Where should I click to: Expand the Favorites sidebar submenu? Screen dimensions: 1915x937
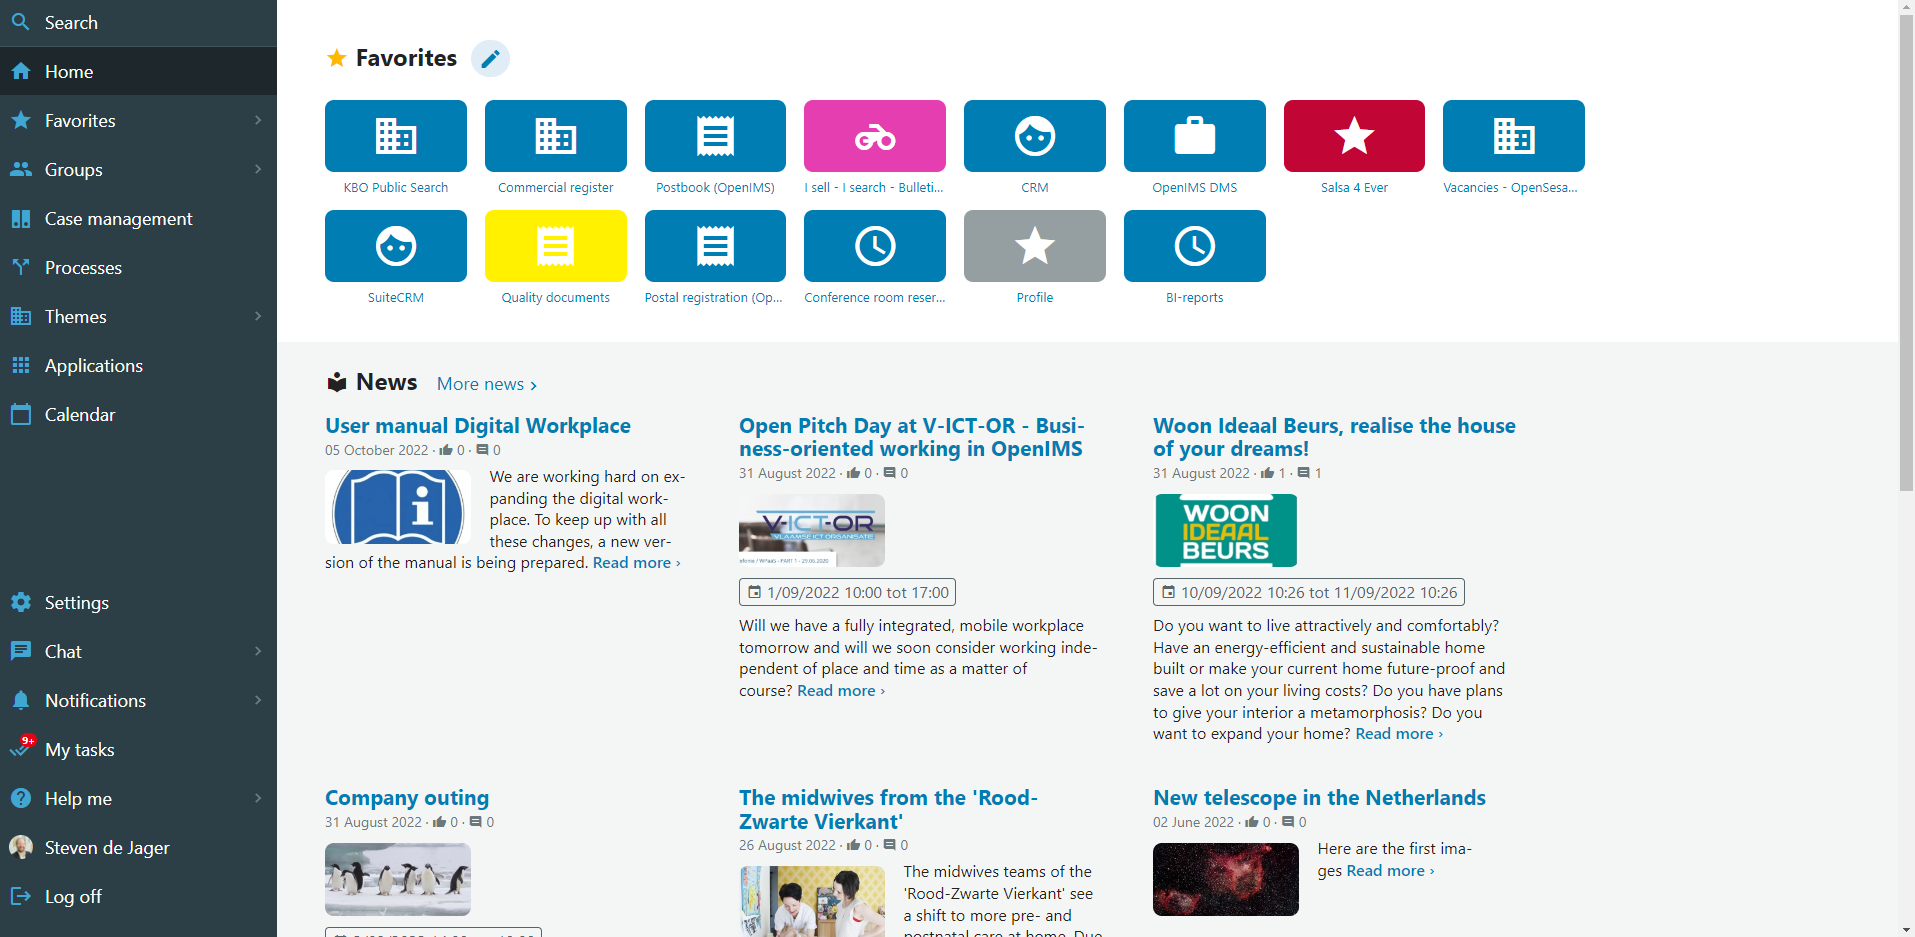tap(258, 121)
